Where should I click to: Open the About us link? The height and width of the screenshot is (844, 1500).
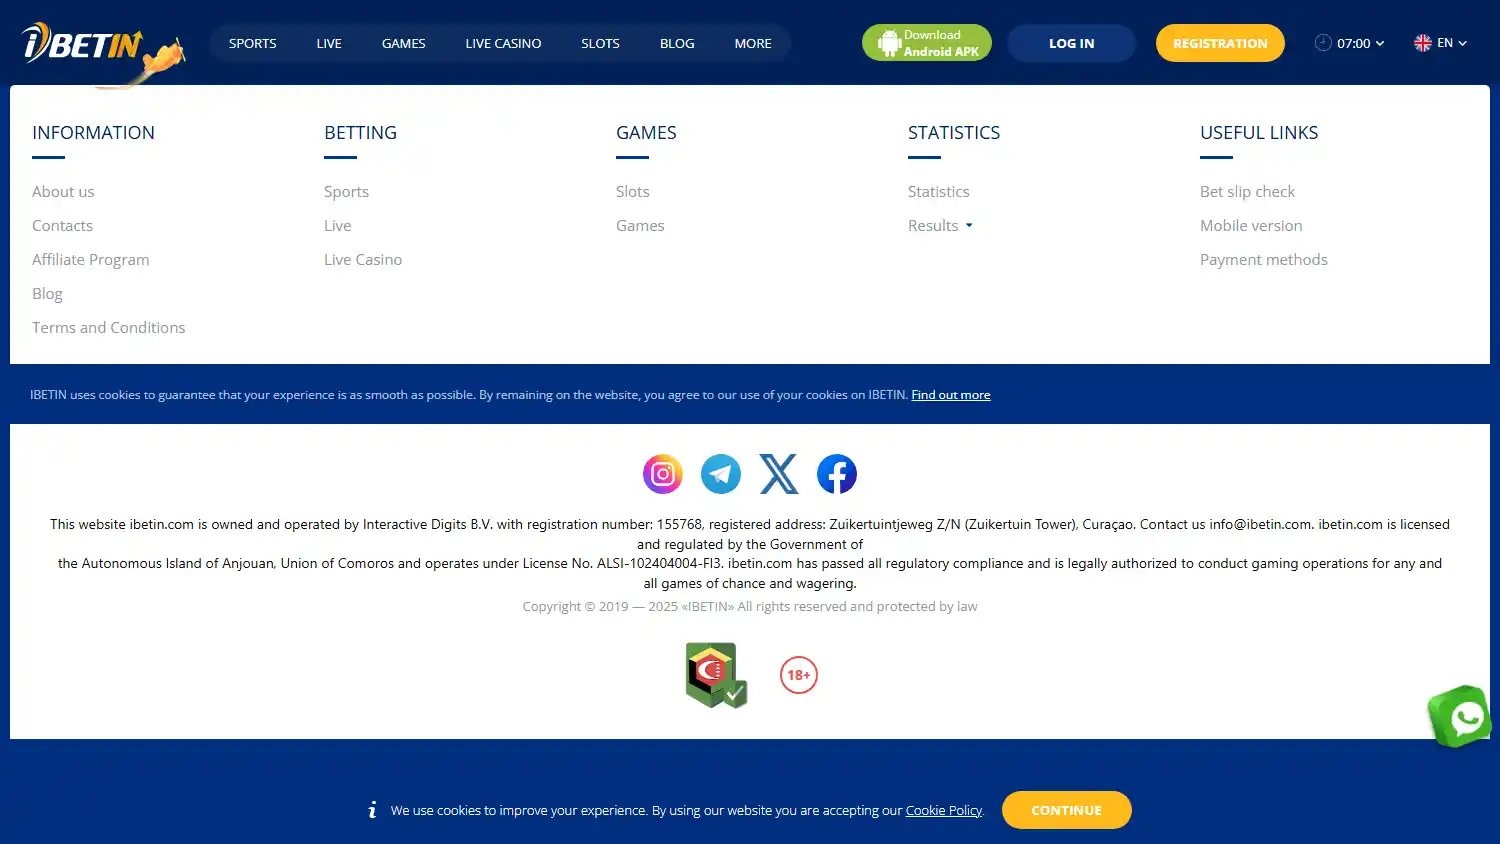63,192
